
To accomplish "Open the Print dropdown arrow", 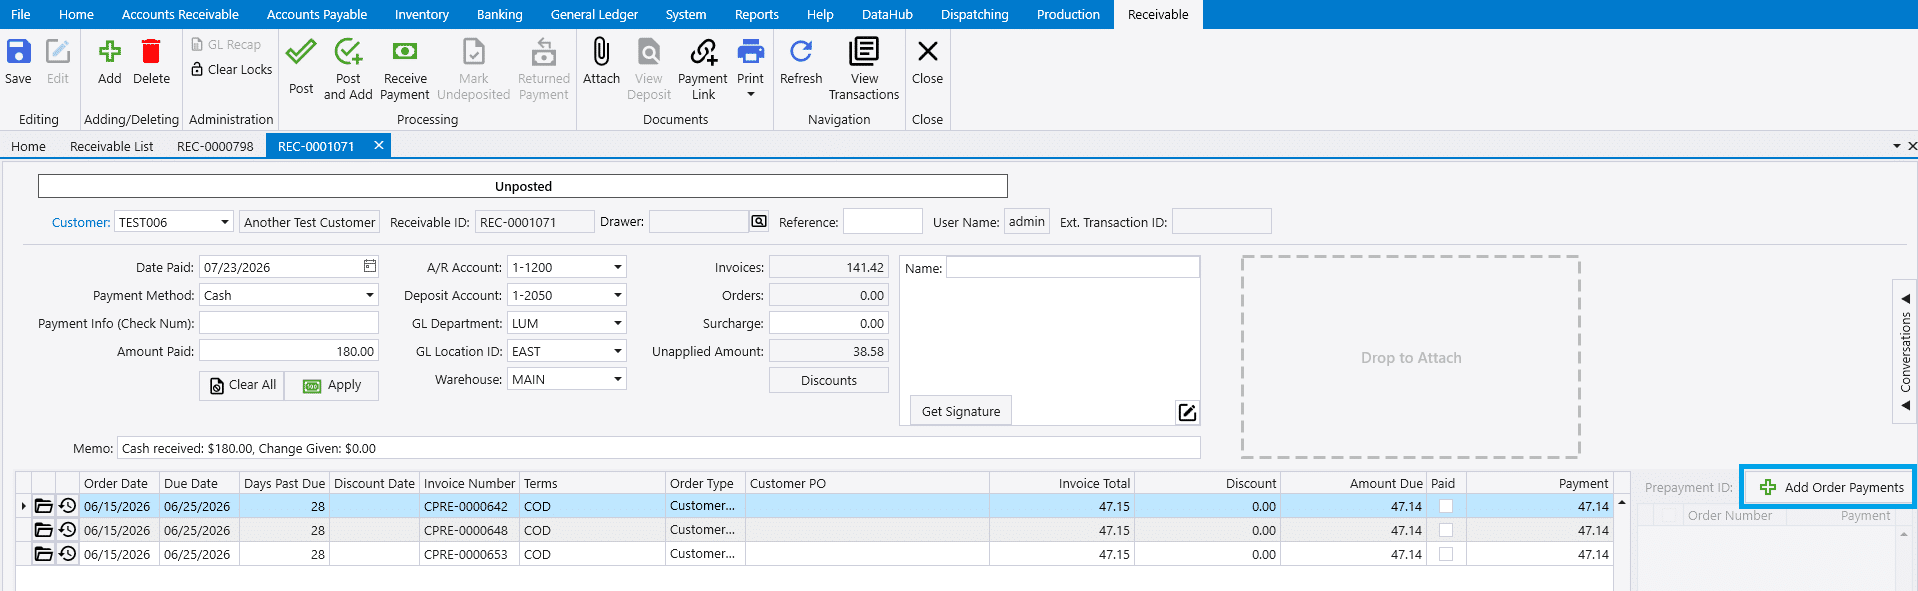I will (751, 95).
